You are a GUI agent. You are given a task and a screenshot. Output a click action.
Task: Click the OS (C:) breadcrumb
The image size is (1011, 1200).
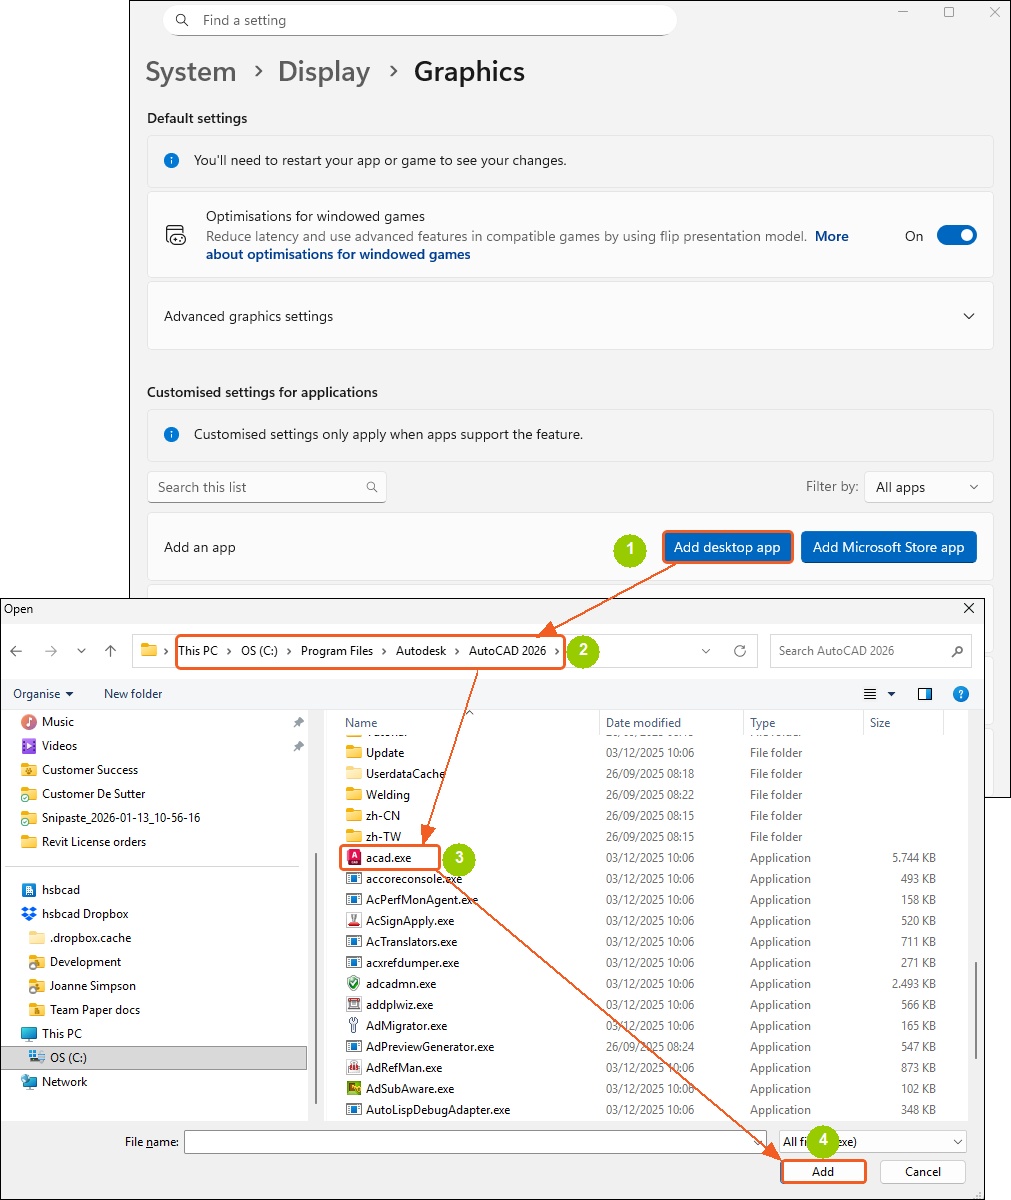(x=260, y=651)
